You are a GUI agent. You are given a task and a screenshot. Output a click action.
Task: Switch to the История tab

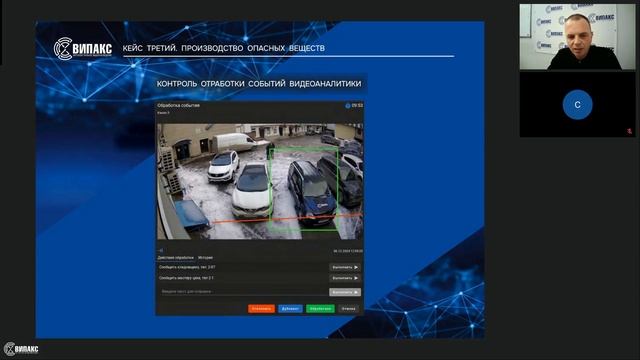click(x=205, y=258)
